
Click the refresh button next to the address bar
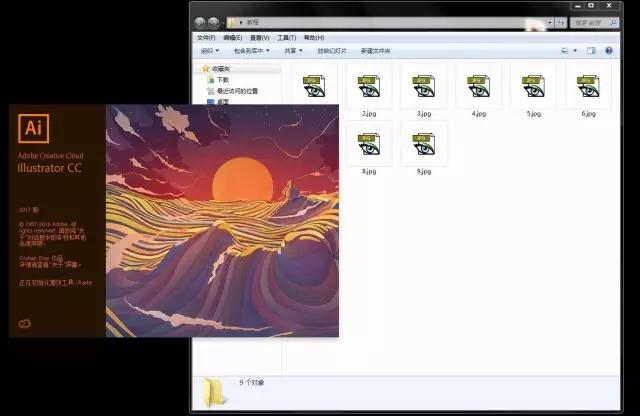(561, 23)
